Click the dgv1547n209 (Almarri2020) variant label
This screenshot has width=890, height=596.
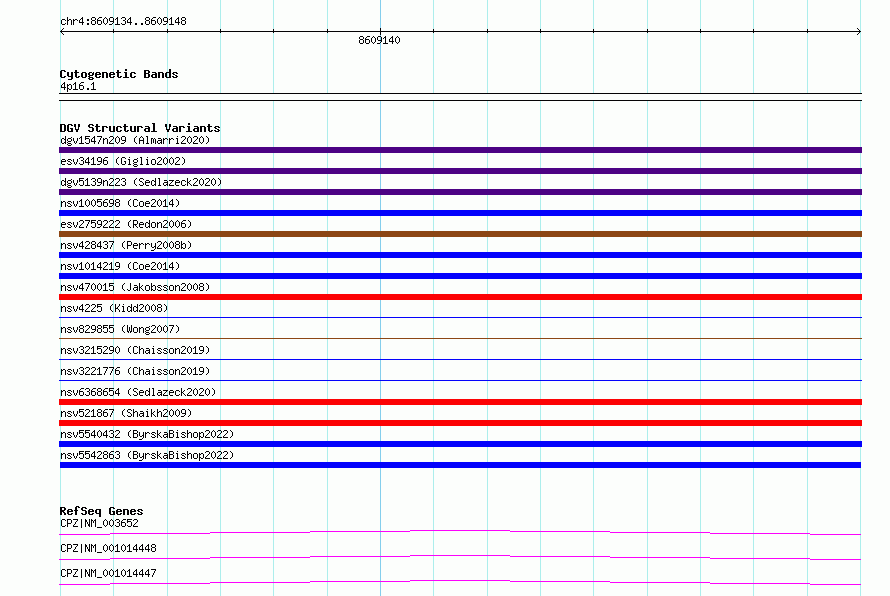135,140
